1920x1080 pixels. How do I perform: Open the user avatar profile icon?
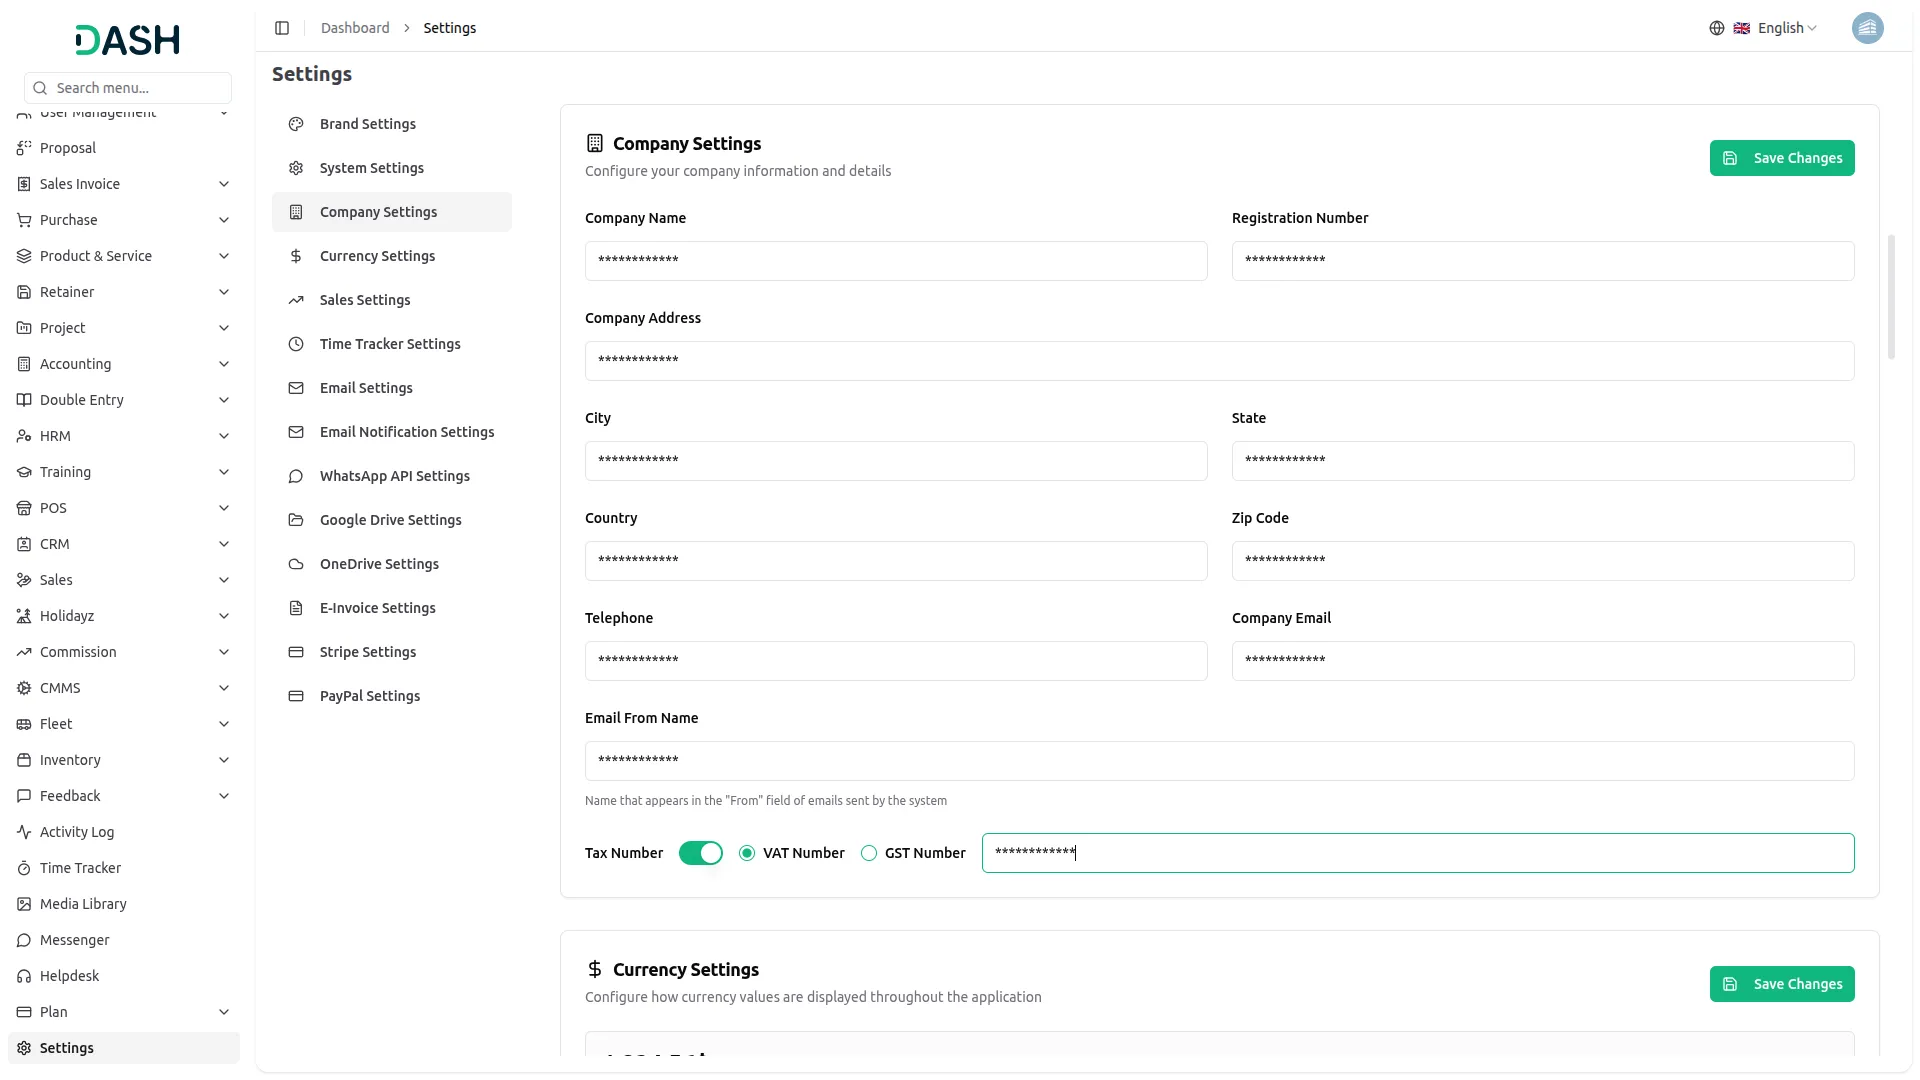1867,28
